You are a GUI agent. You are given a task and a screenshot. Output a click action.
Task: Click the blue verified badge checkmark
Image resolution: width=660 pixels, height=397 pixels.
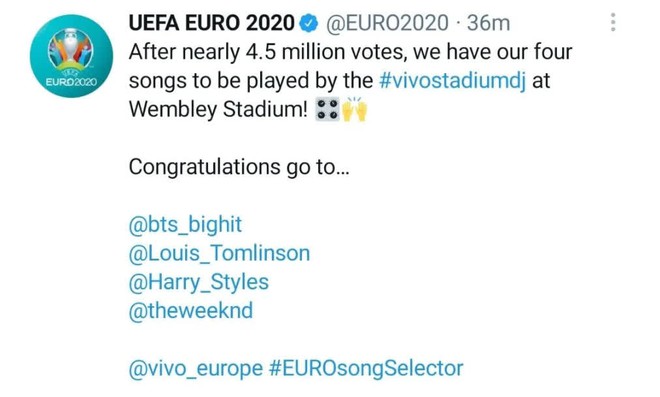click(309, 23)
